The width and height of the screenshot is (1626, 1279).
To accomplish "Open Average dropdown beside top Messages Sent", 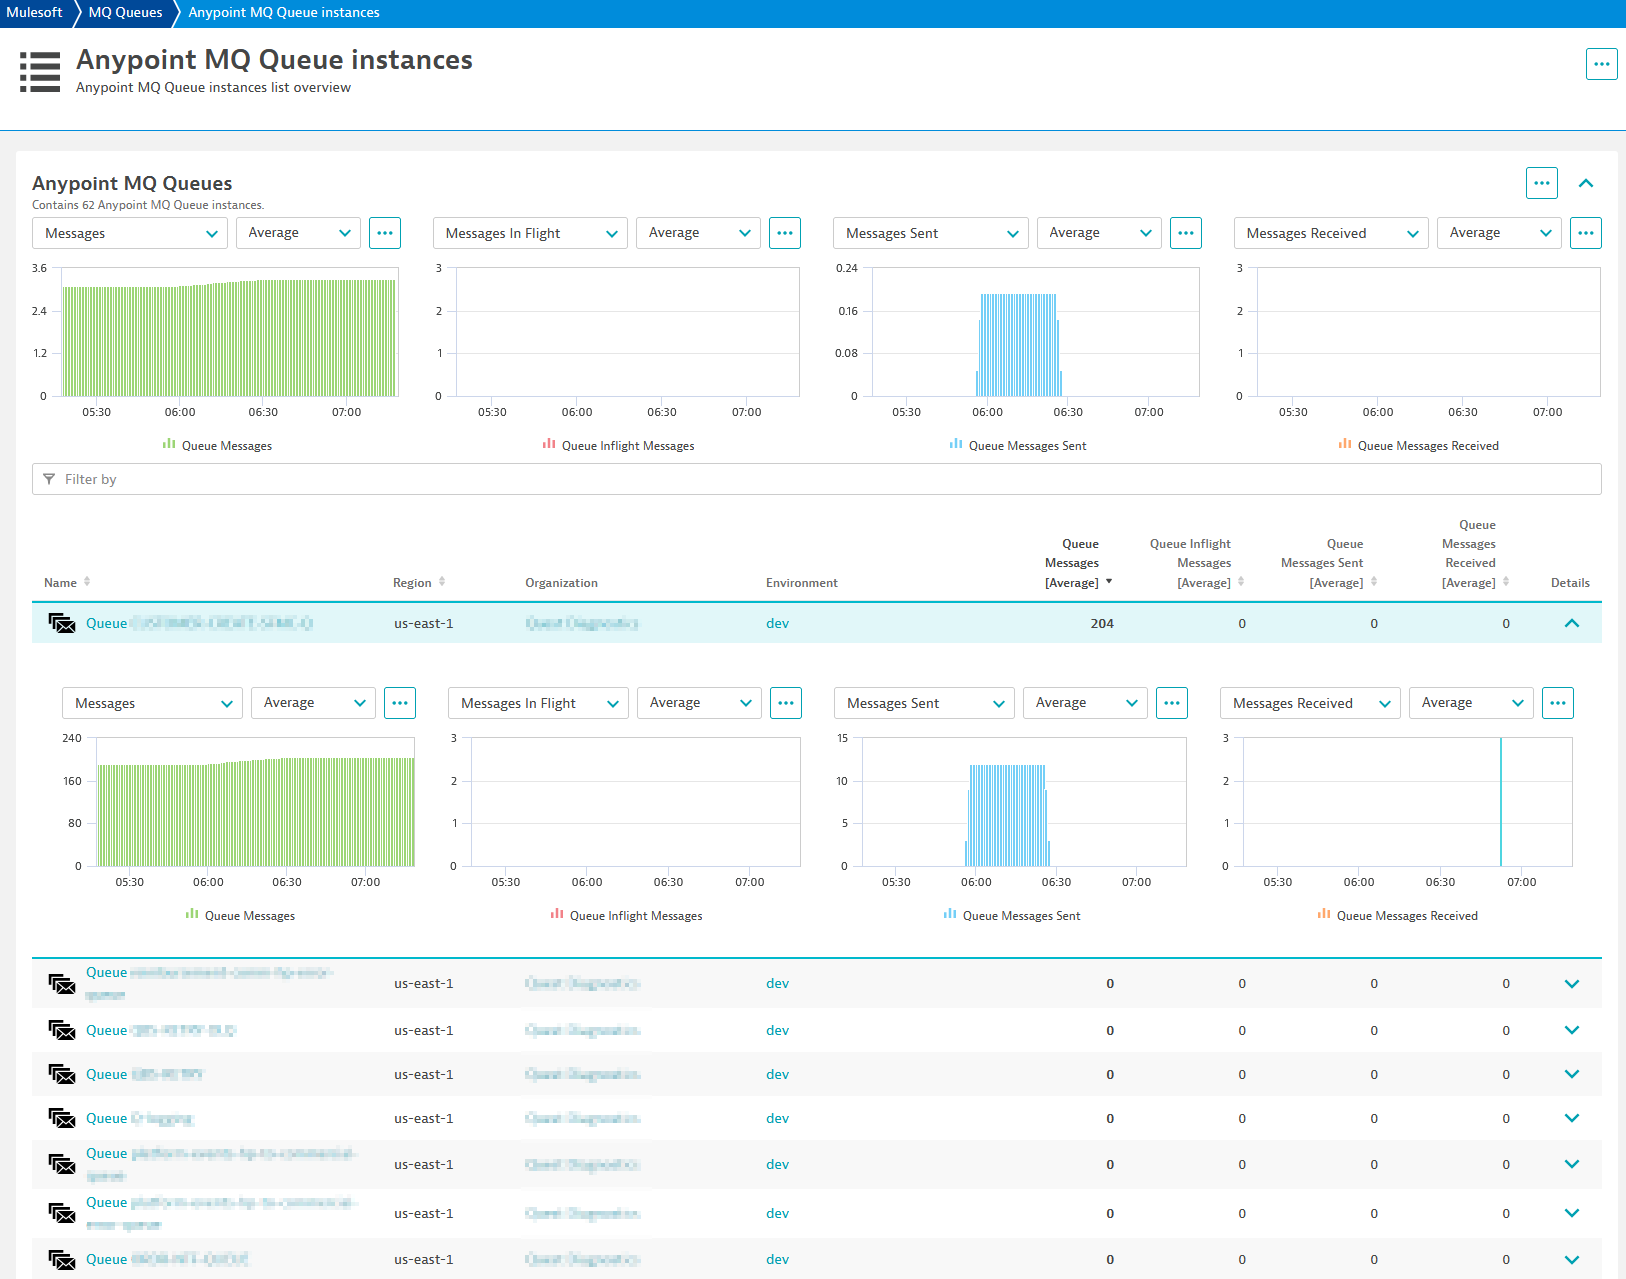I will point(1099,233).
